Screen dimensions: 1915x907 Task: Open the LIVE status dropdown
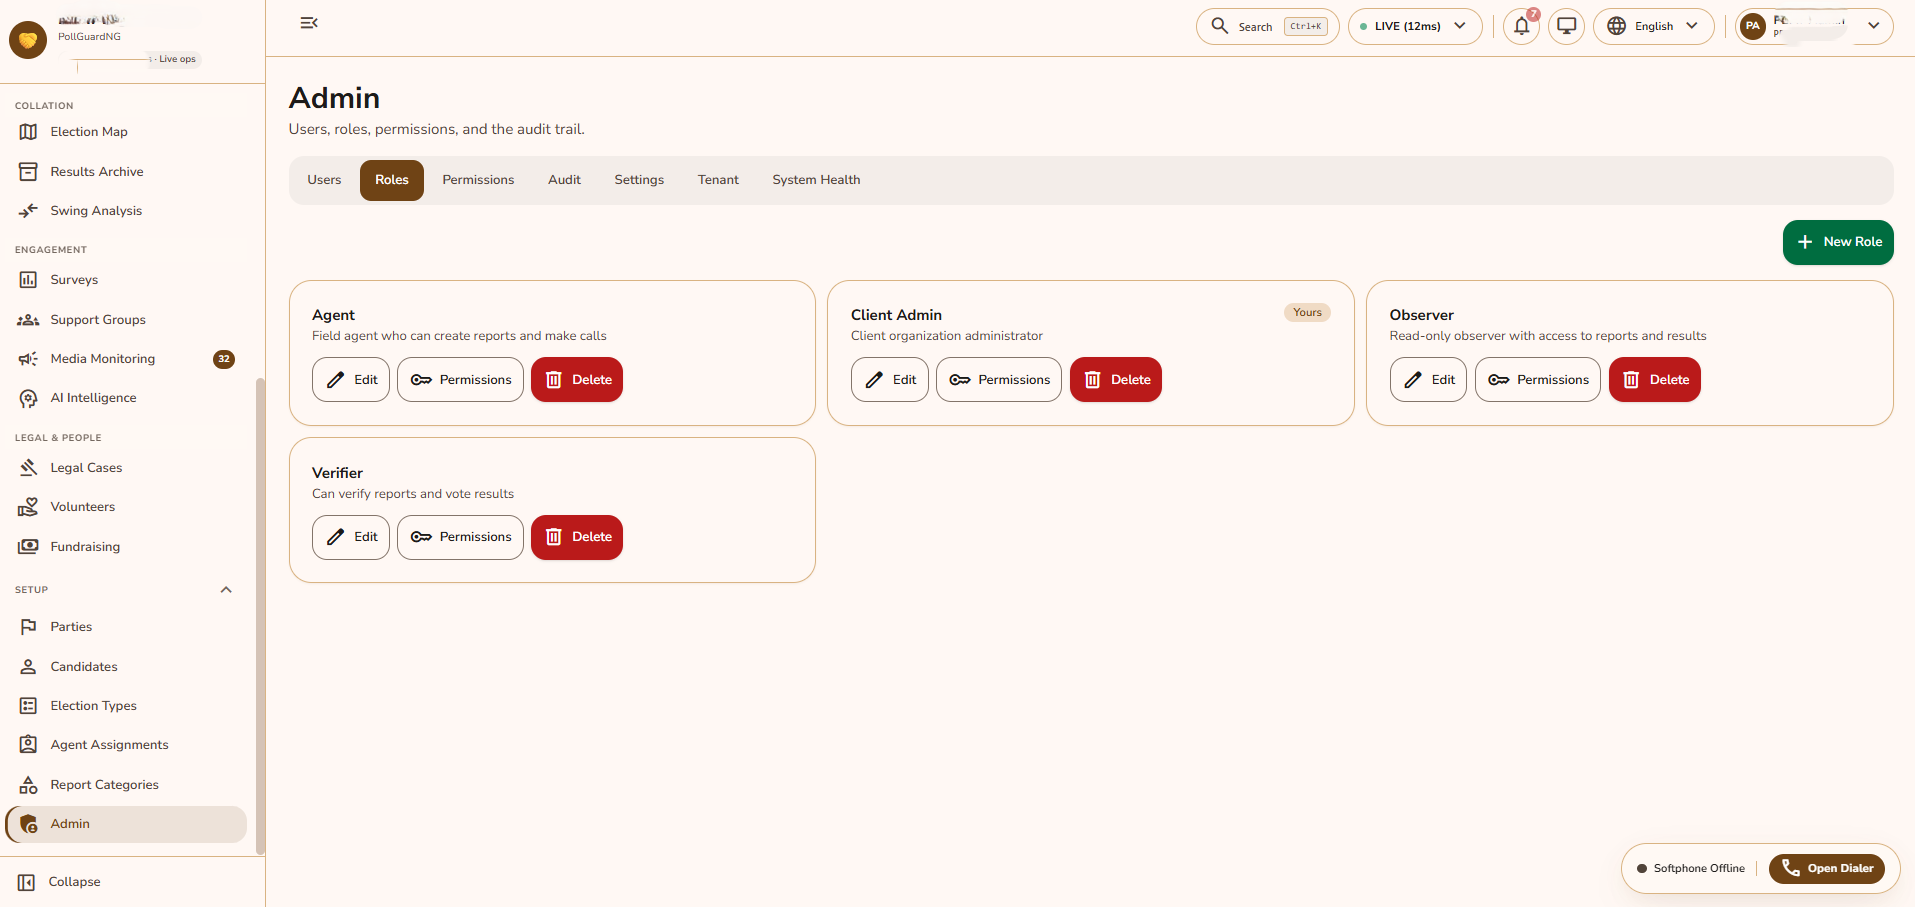pyautogui.click(x=1415, y=26)
